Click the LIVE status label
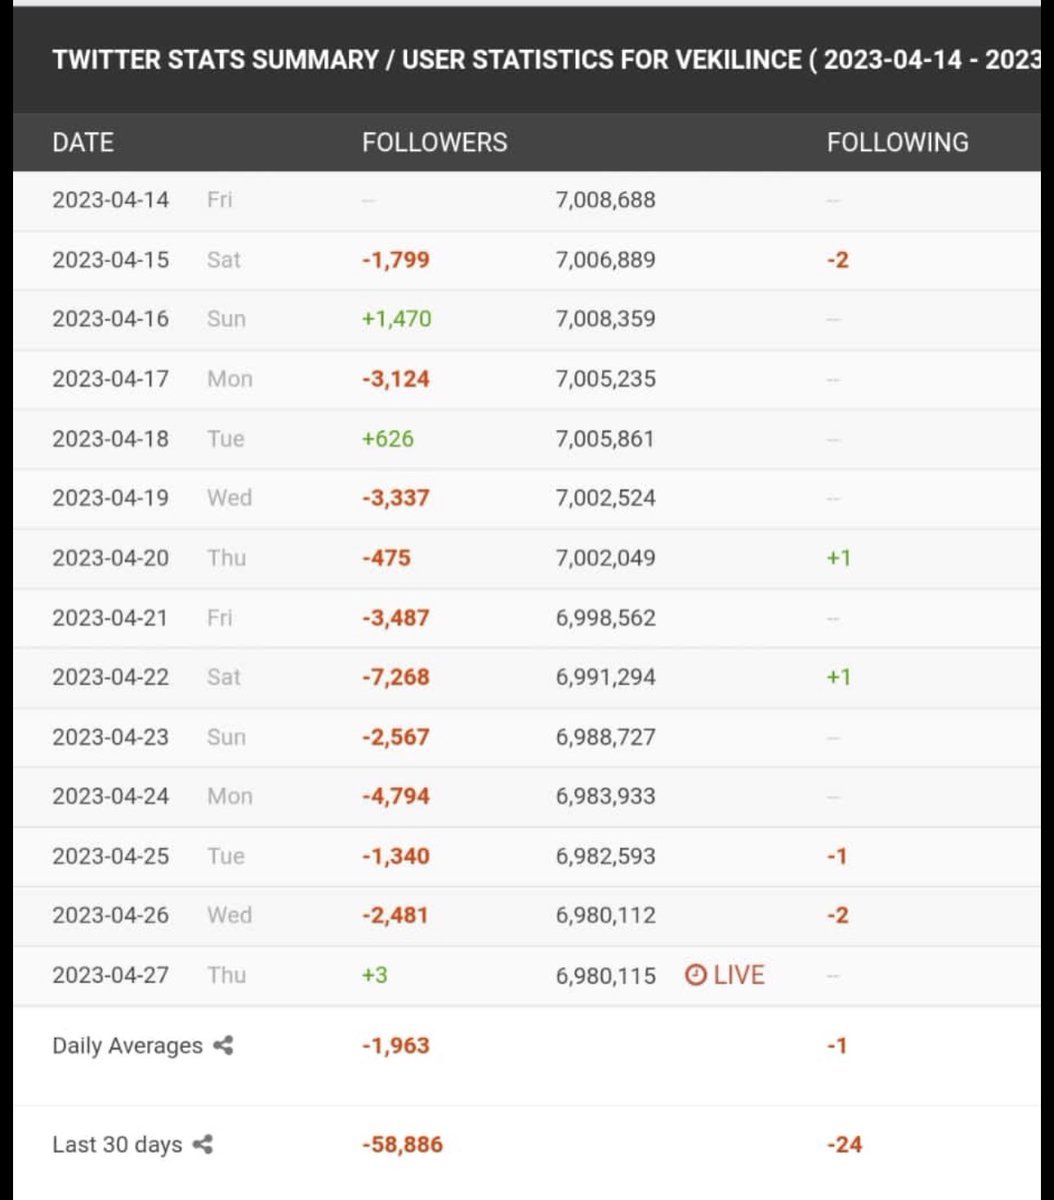Image resolution: width=1054 pixels, height=1200 pixels. (x=739, y=975)
